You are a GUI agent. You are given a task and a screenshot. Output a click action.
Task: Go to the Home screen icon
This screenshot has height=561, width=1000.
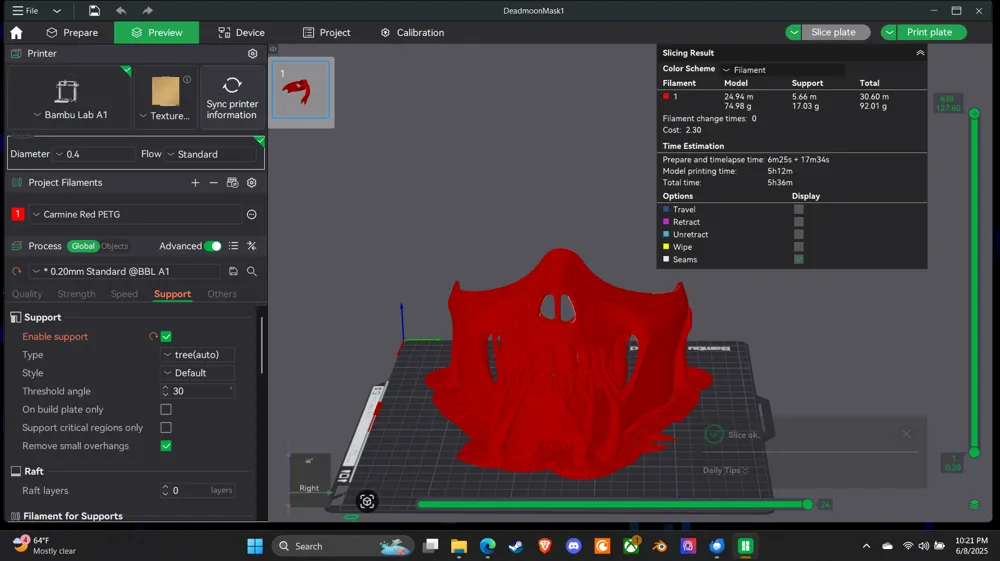click(x=17, y=33)
